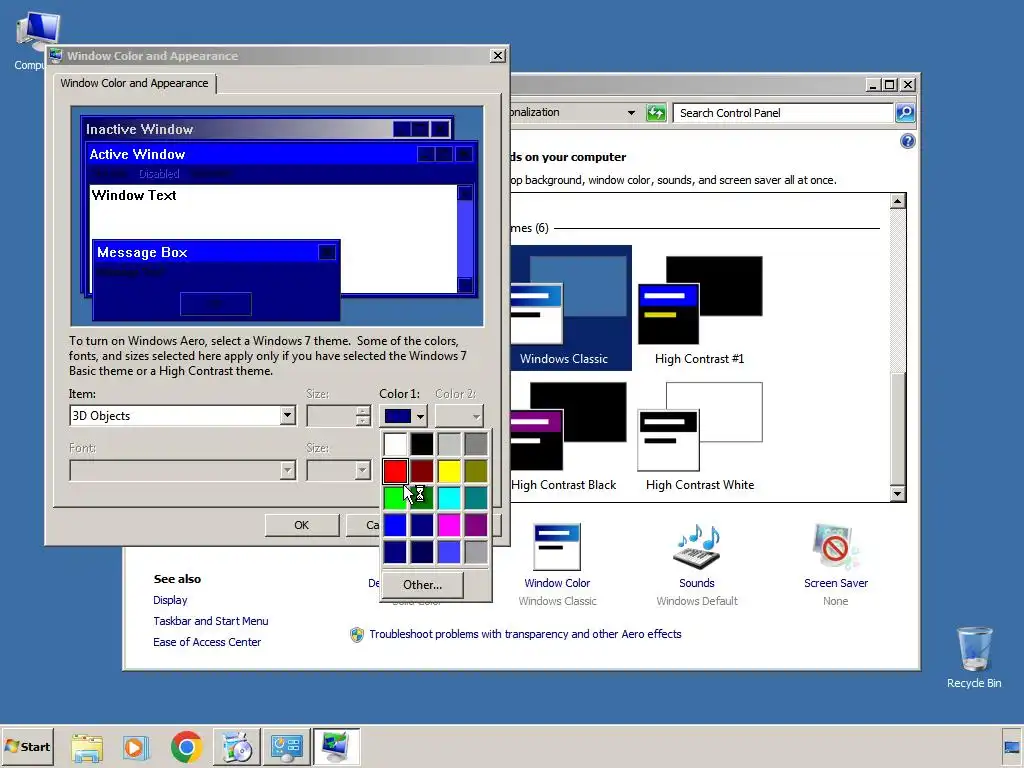Viewport: 1024px width, 768px height.
Task: Open the Control Panel taskbar icon
Action: [x=287, y=747]
